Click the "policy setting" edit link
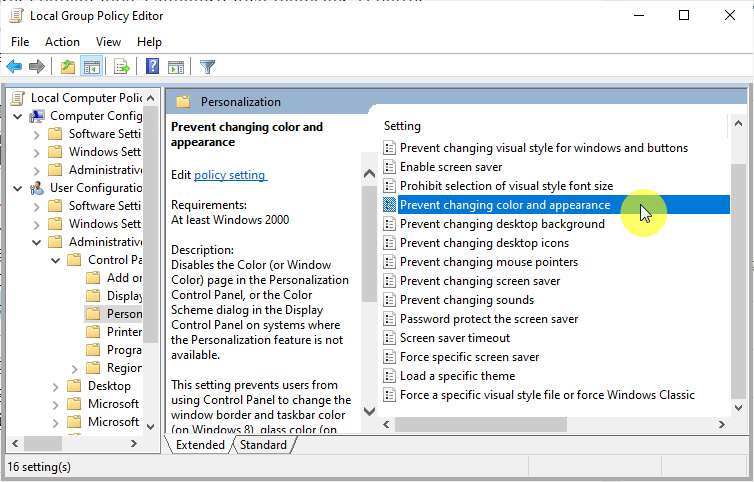 [229, 175]
